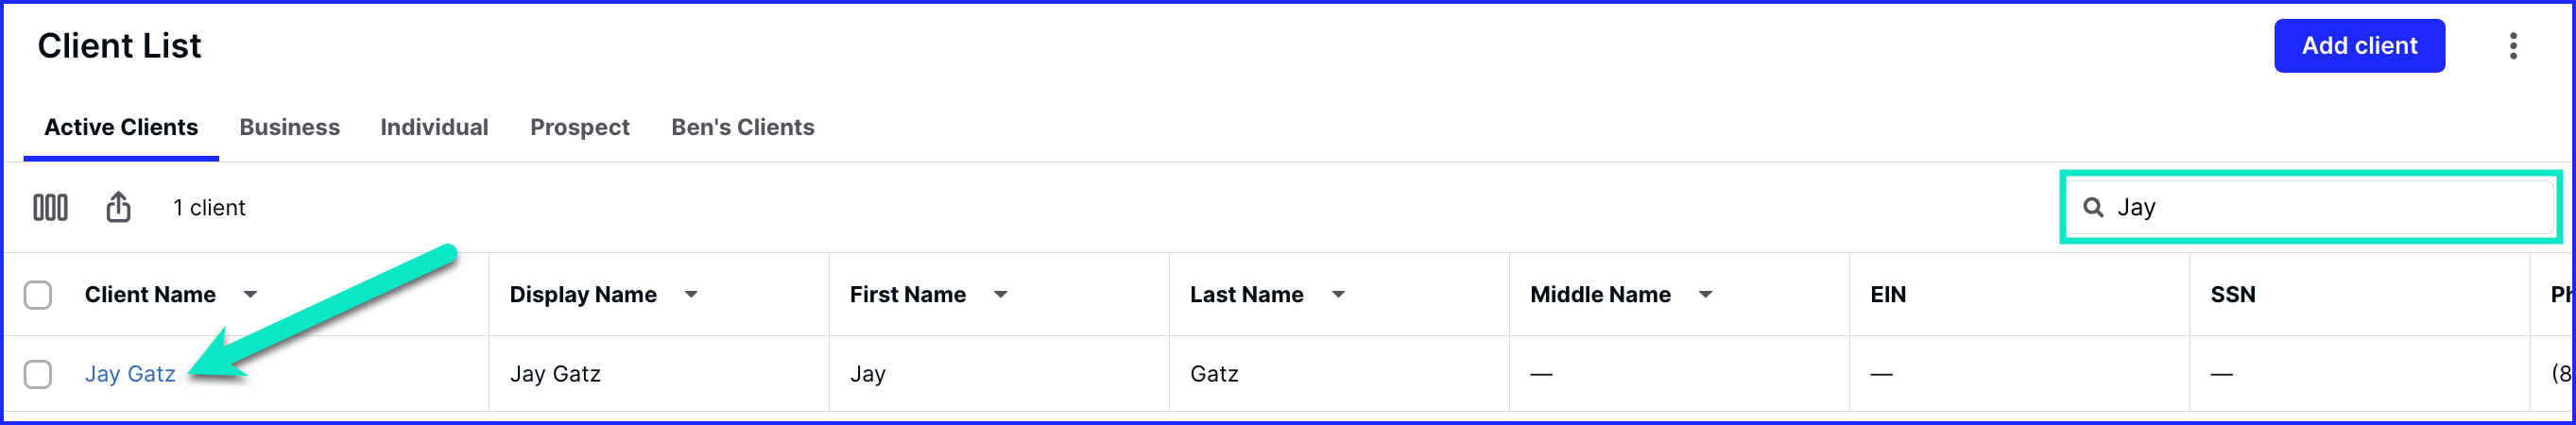
Task: Click the EIN column header
Action: [x=1888, y=295]
